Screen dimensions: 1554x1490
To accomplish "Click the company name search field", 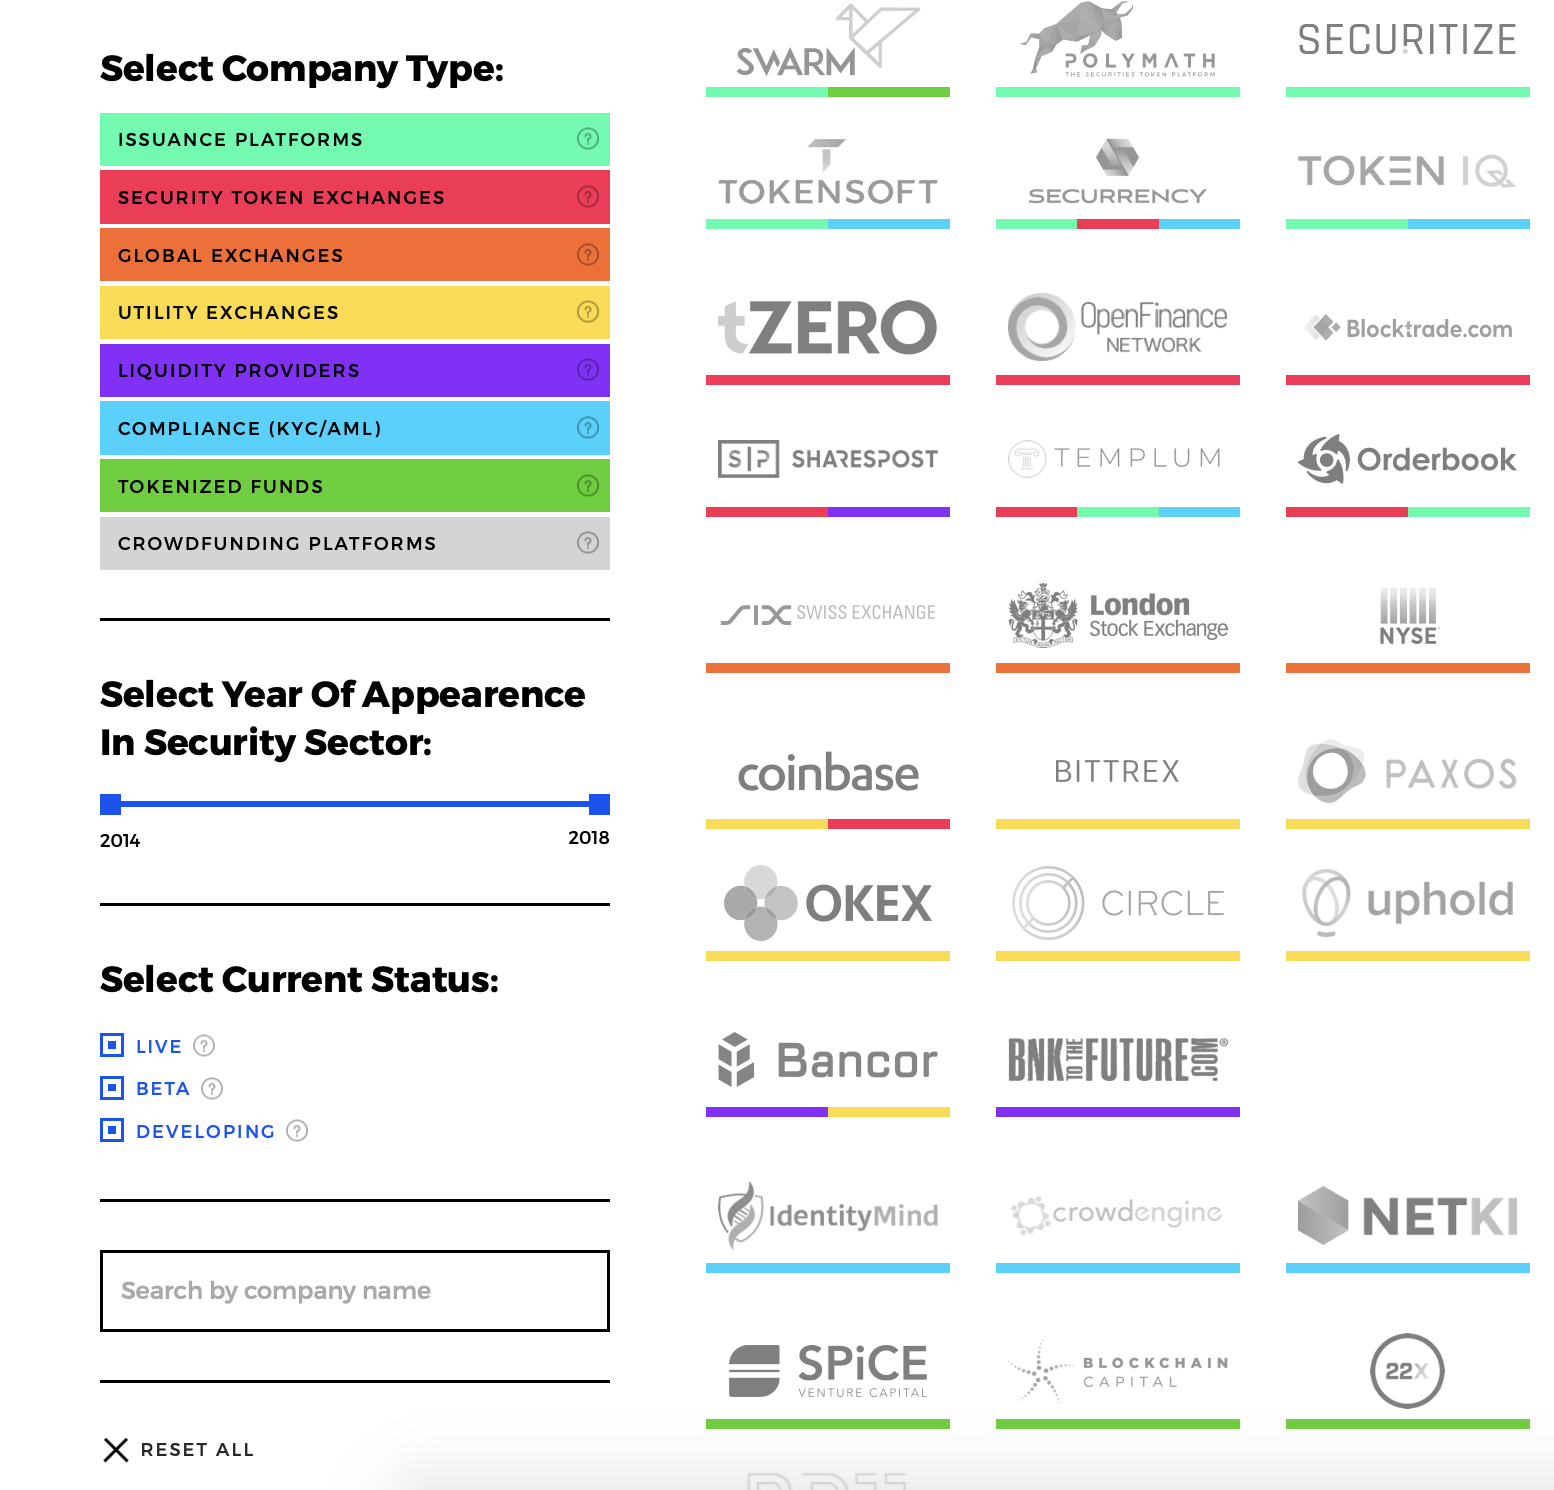I will point(354,1291).
